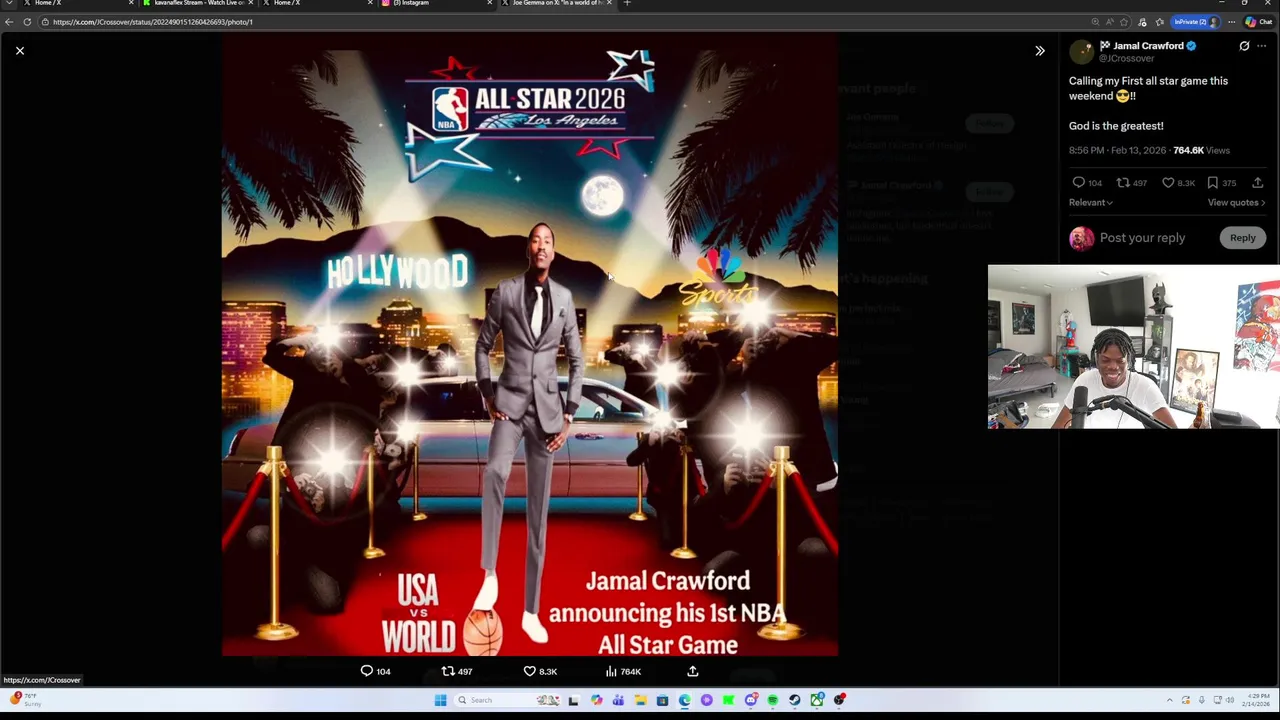
Task: Open Microsoft Edge taskbar icon
Action: click(684, 700)
